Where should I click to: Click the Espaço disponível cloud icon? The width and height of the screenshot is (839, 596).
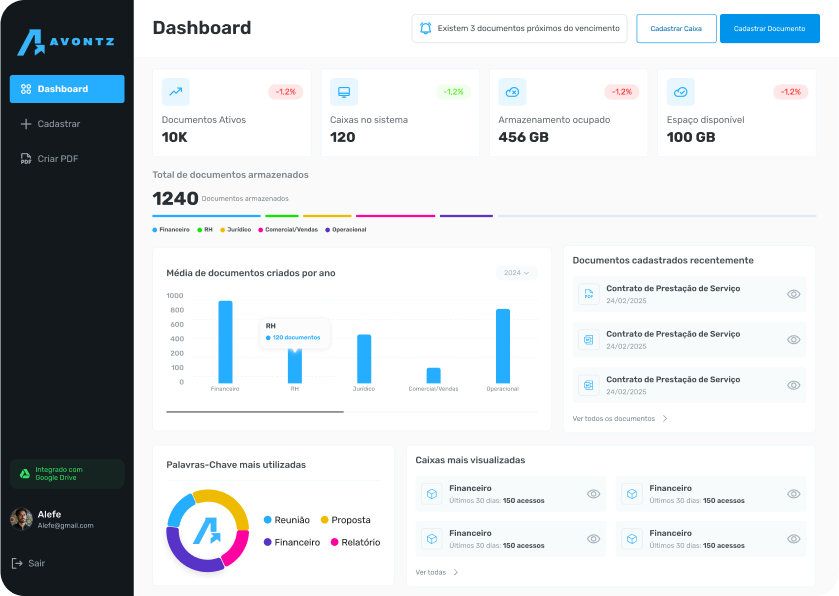(681, 92)
